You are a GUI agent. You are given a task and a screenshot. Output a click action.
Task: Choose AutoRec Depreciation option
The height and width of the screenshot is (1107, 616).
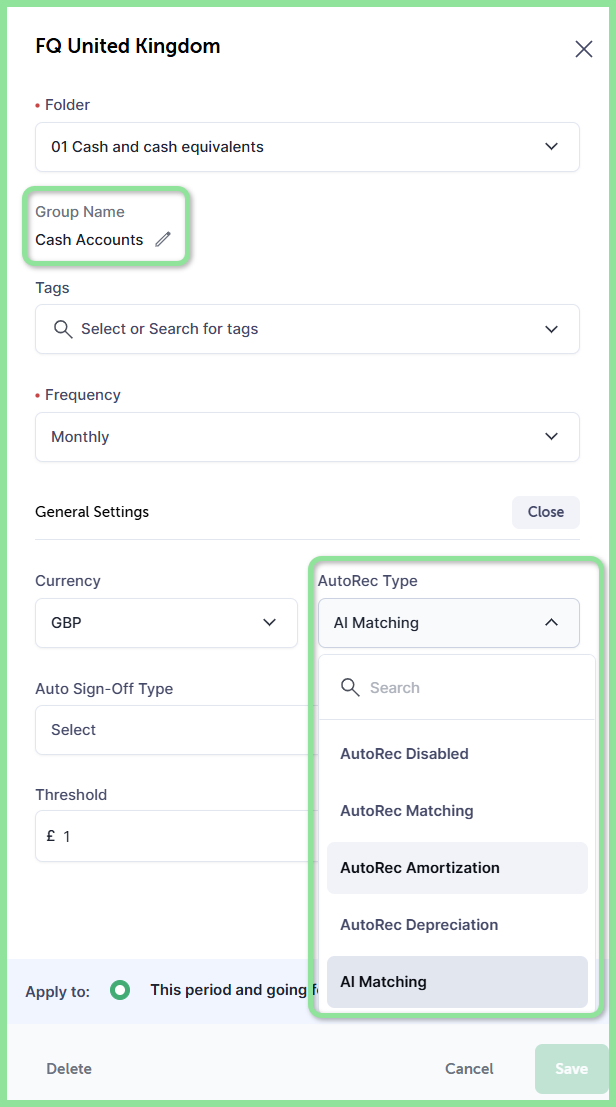click(457, 925)
